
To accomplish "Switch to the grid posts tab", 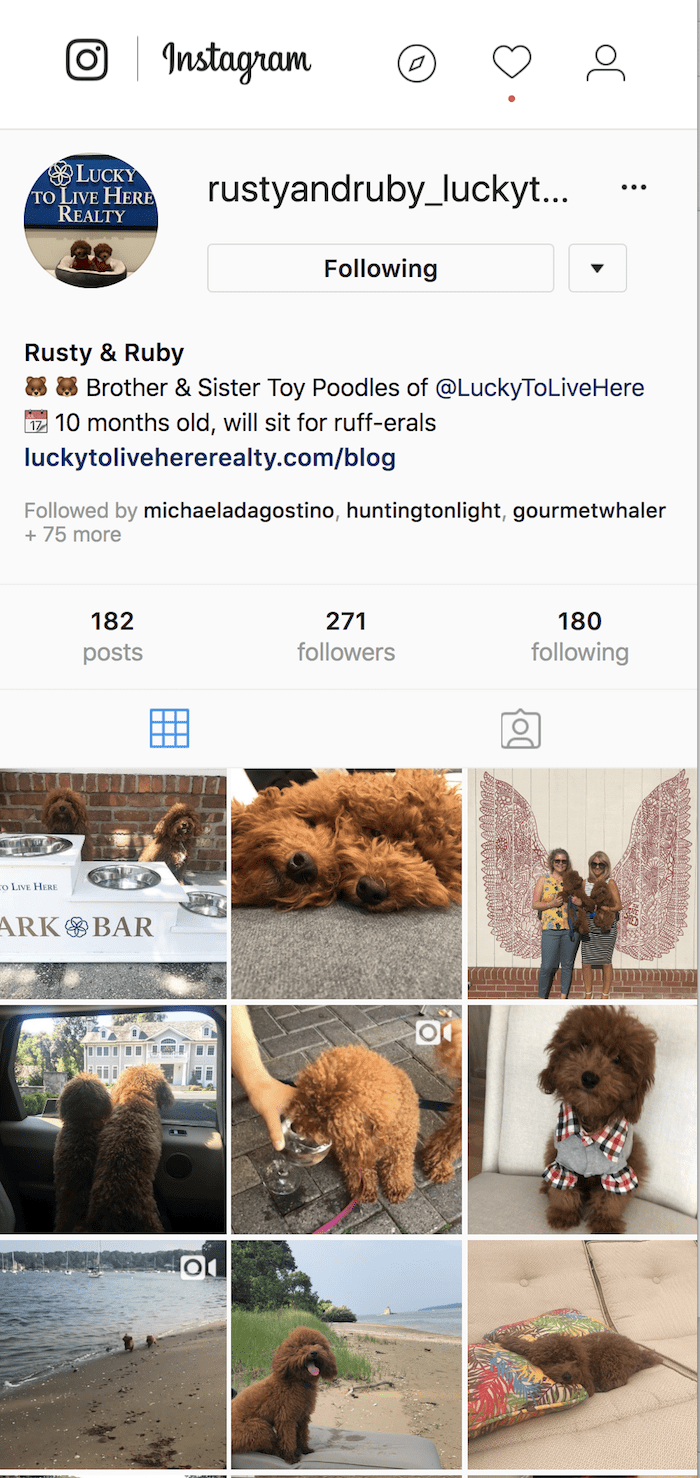I will (x=169, y=729).
